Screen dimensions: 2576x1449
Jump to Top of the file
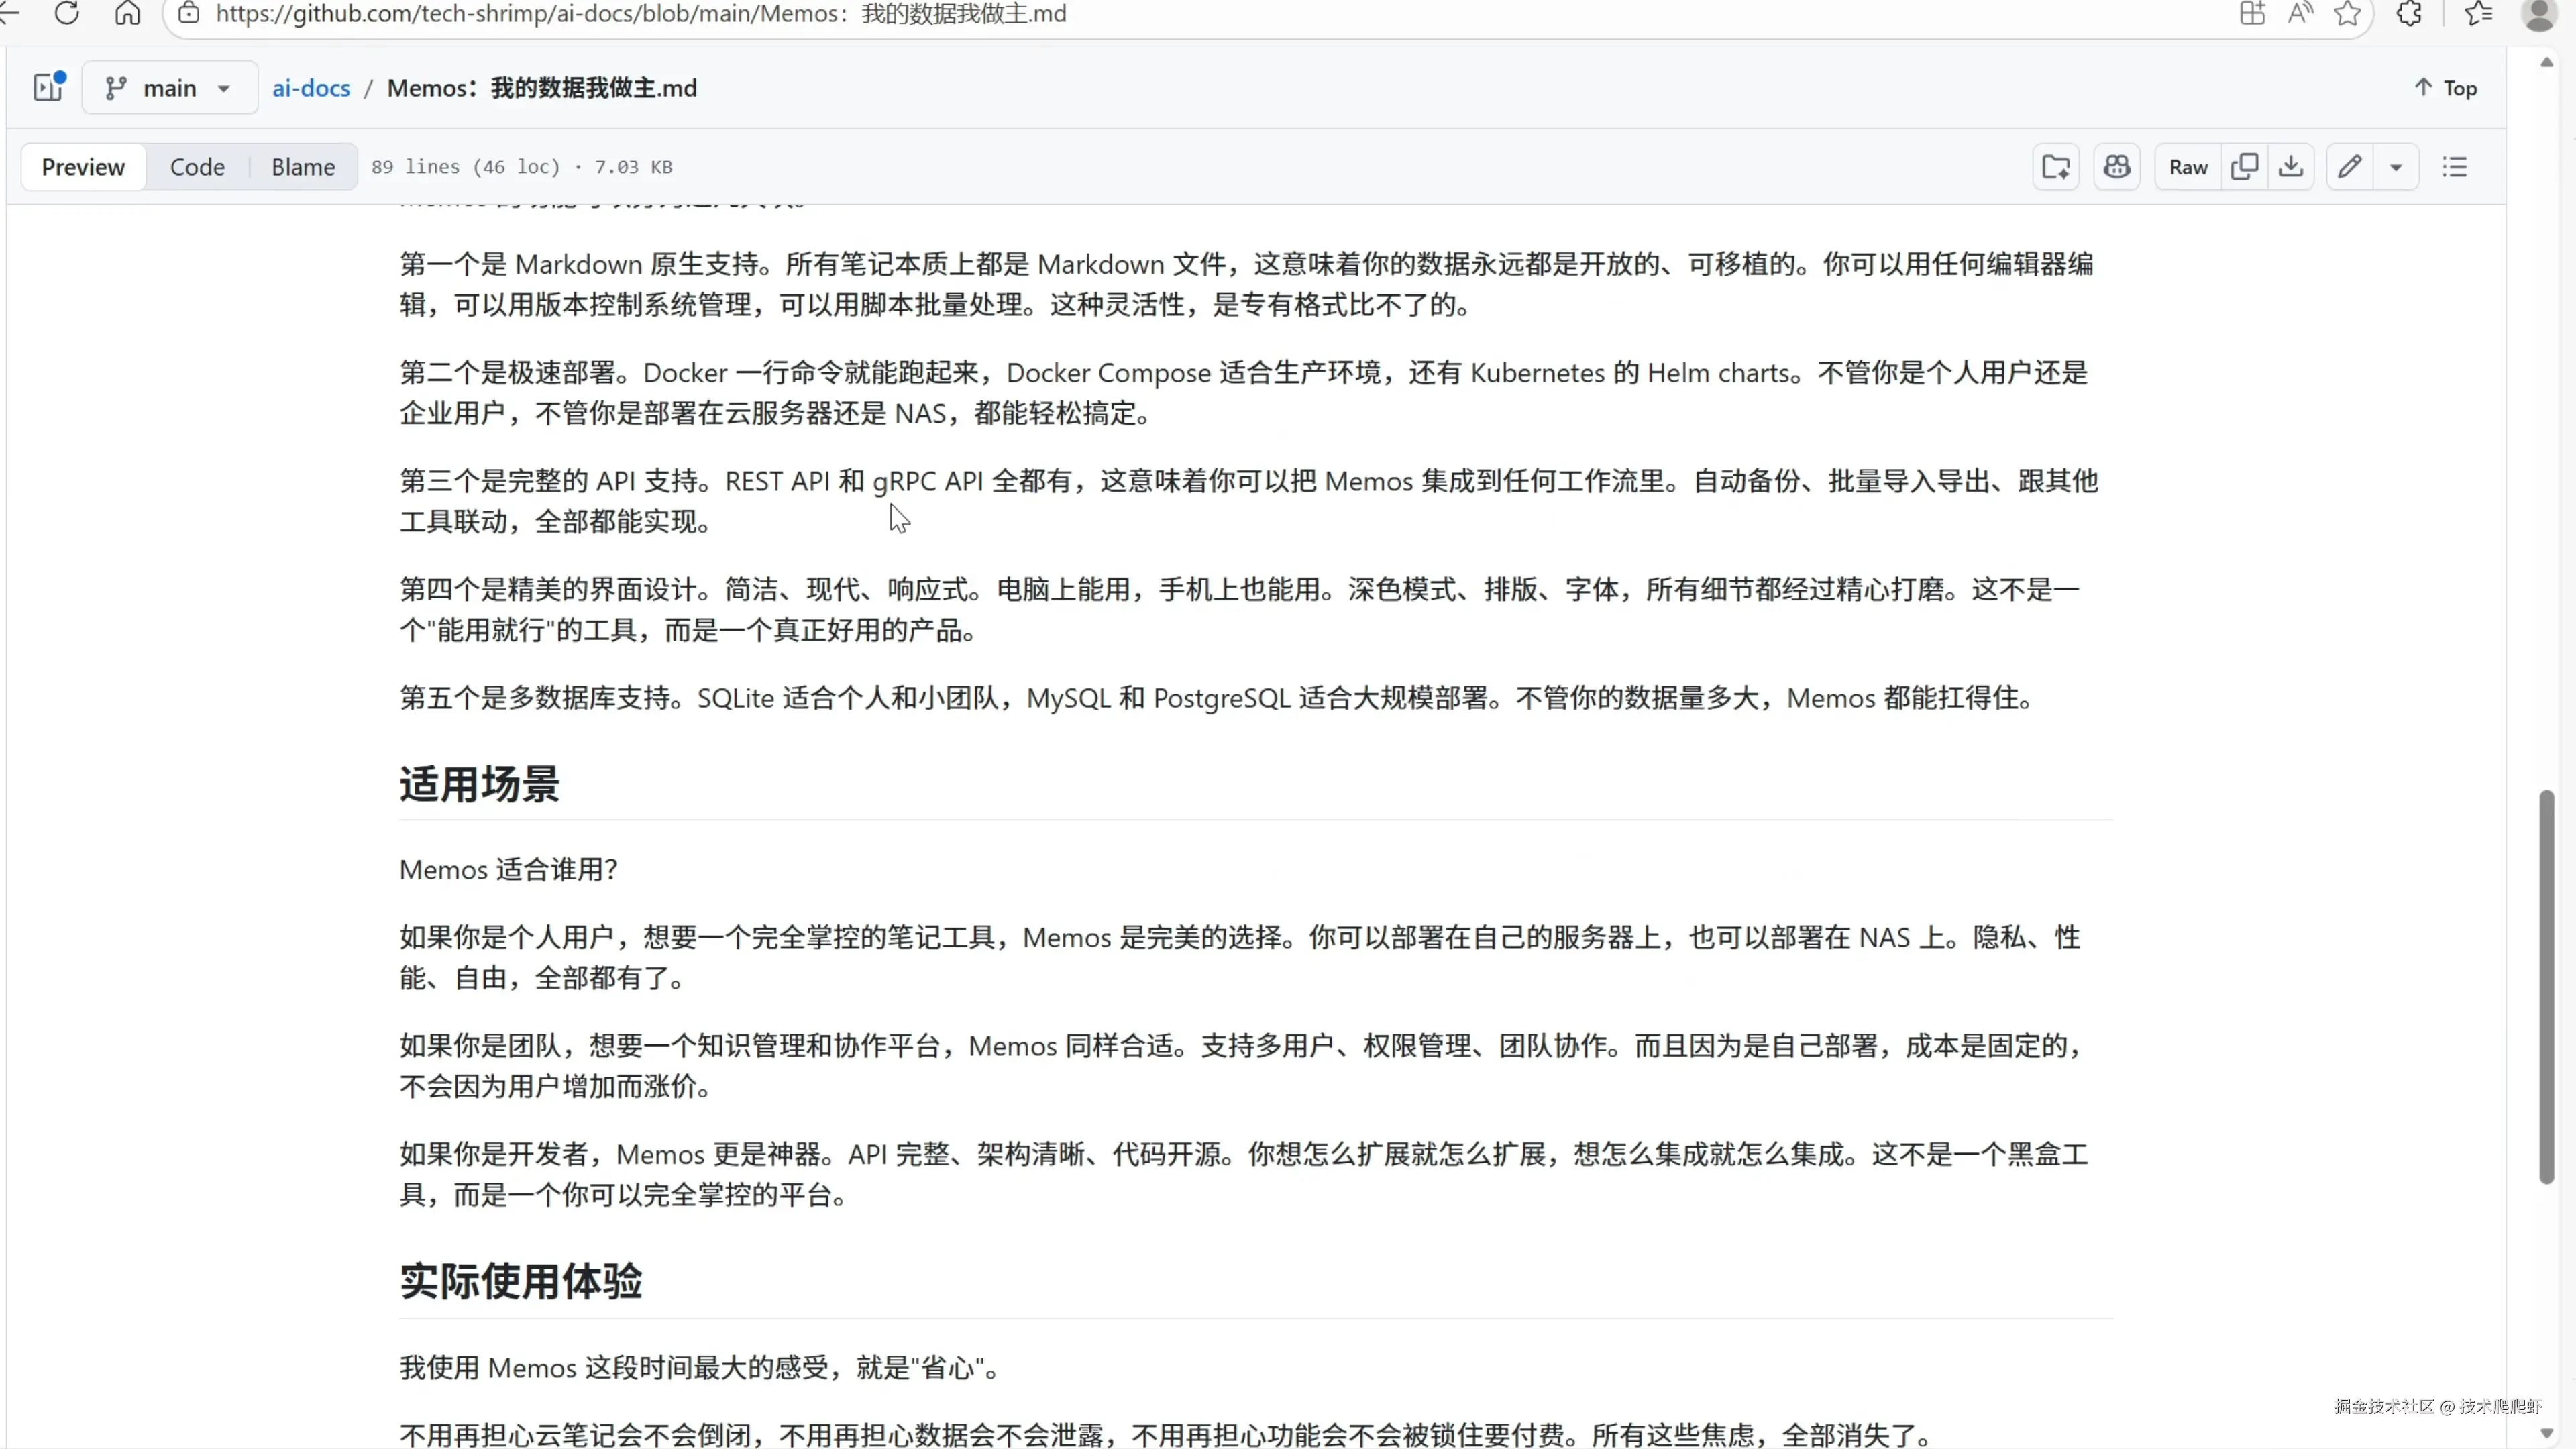[2446, 88]
